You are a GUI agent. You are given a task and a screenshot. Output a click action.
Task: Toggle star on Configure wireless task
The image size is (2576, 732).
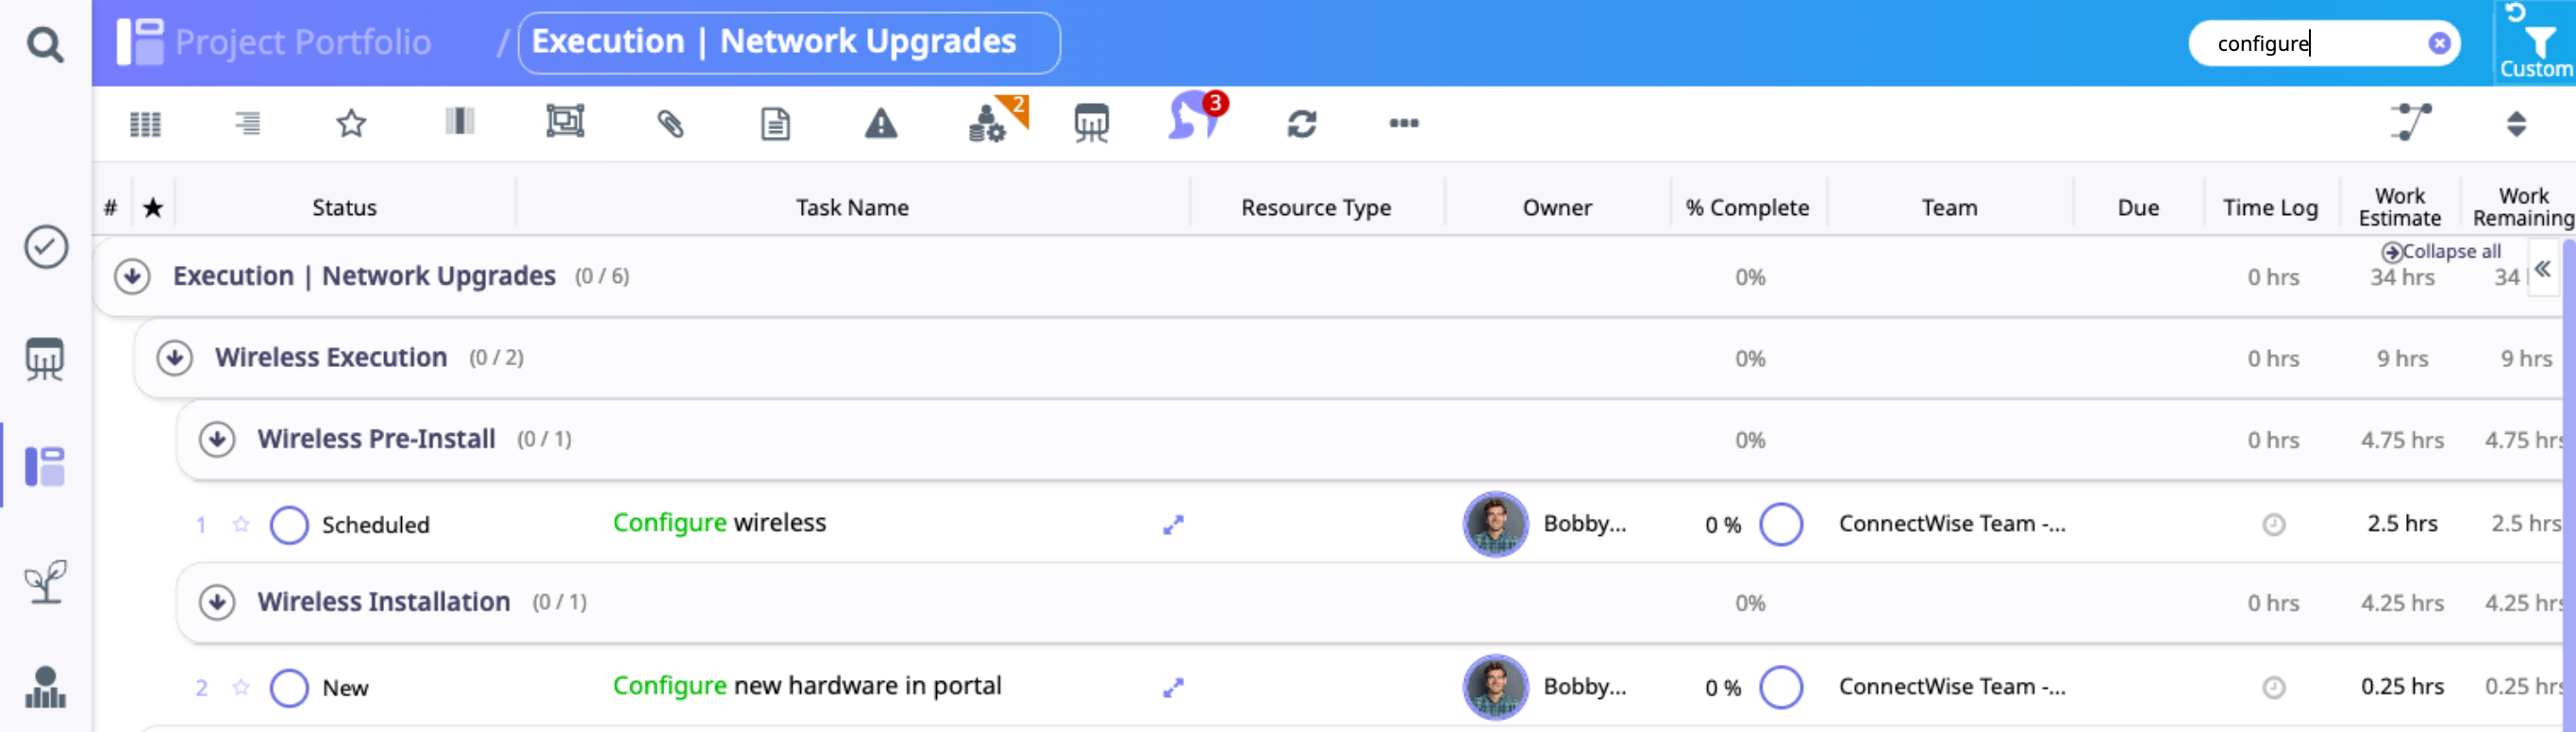(x=241, y=524)
